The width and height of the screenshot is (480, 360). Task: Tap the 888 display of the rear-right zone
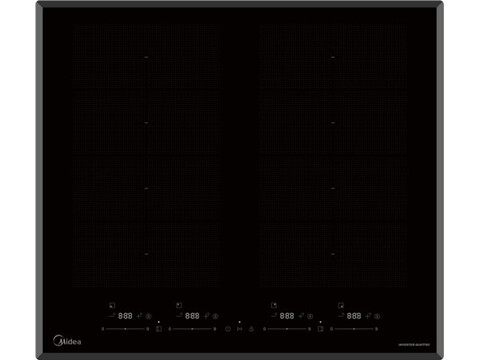[287, 316]
